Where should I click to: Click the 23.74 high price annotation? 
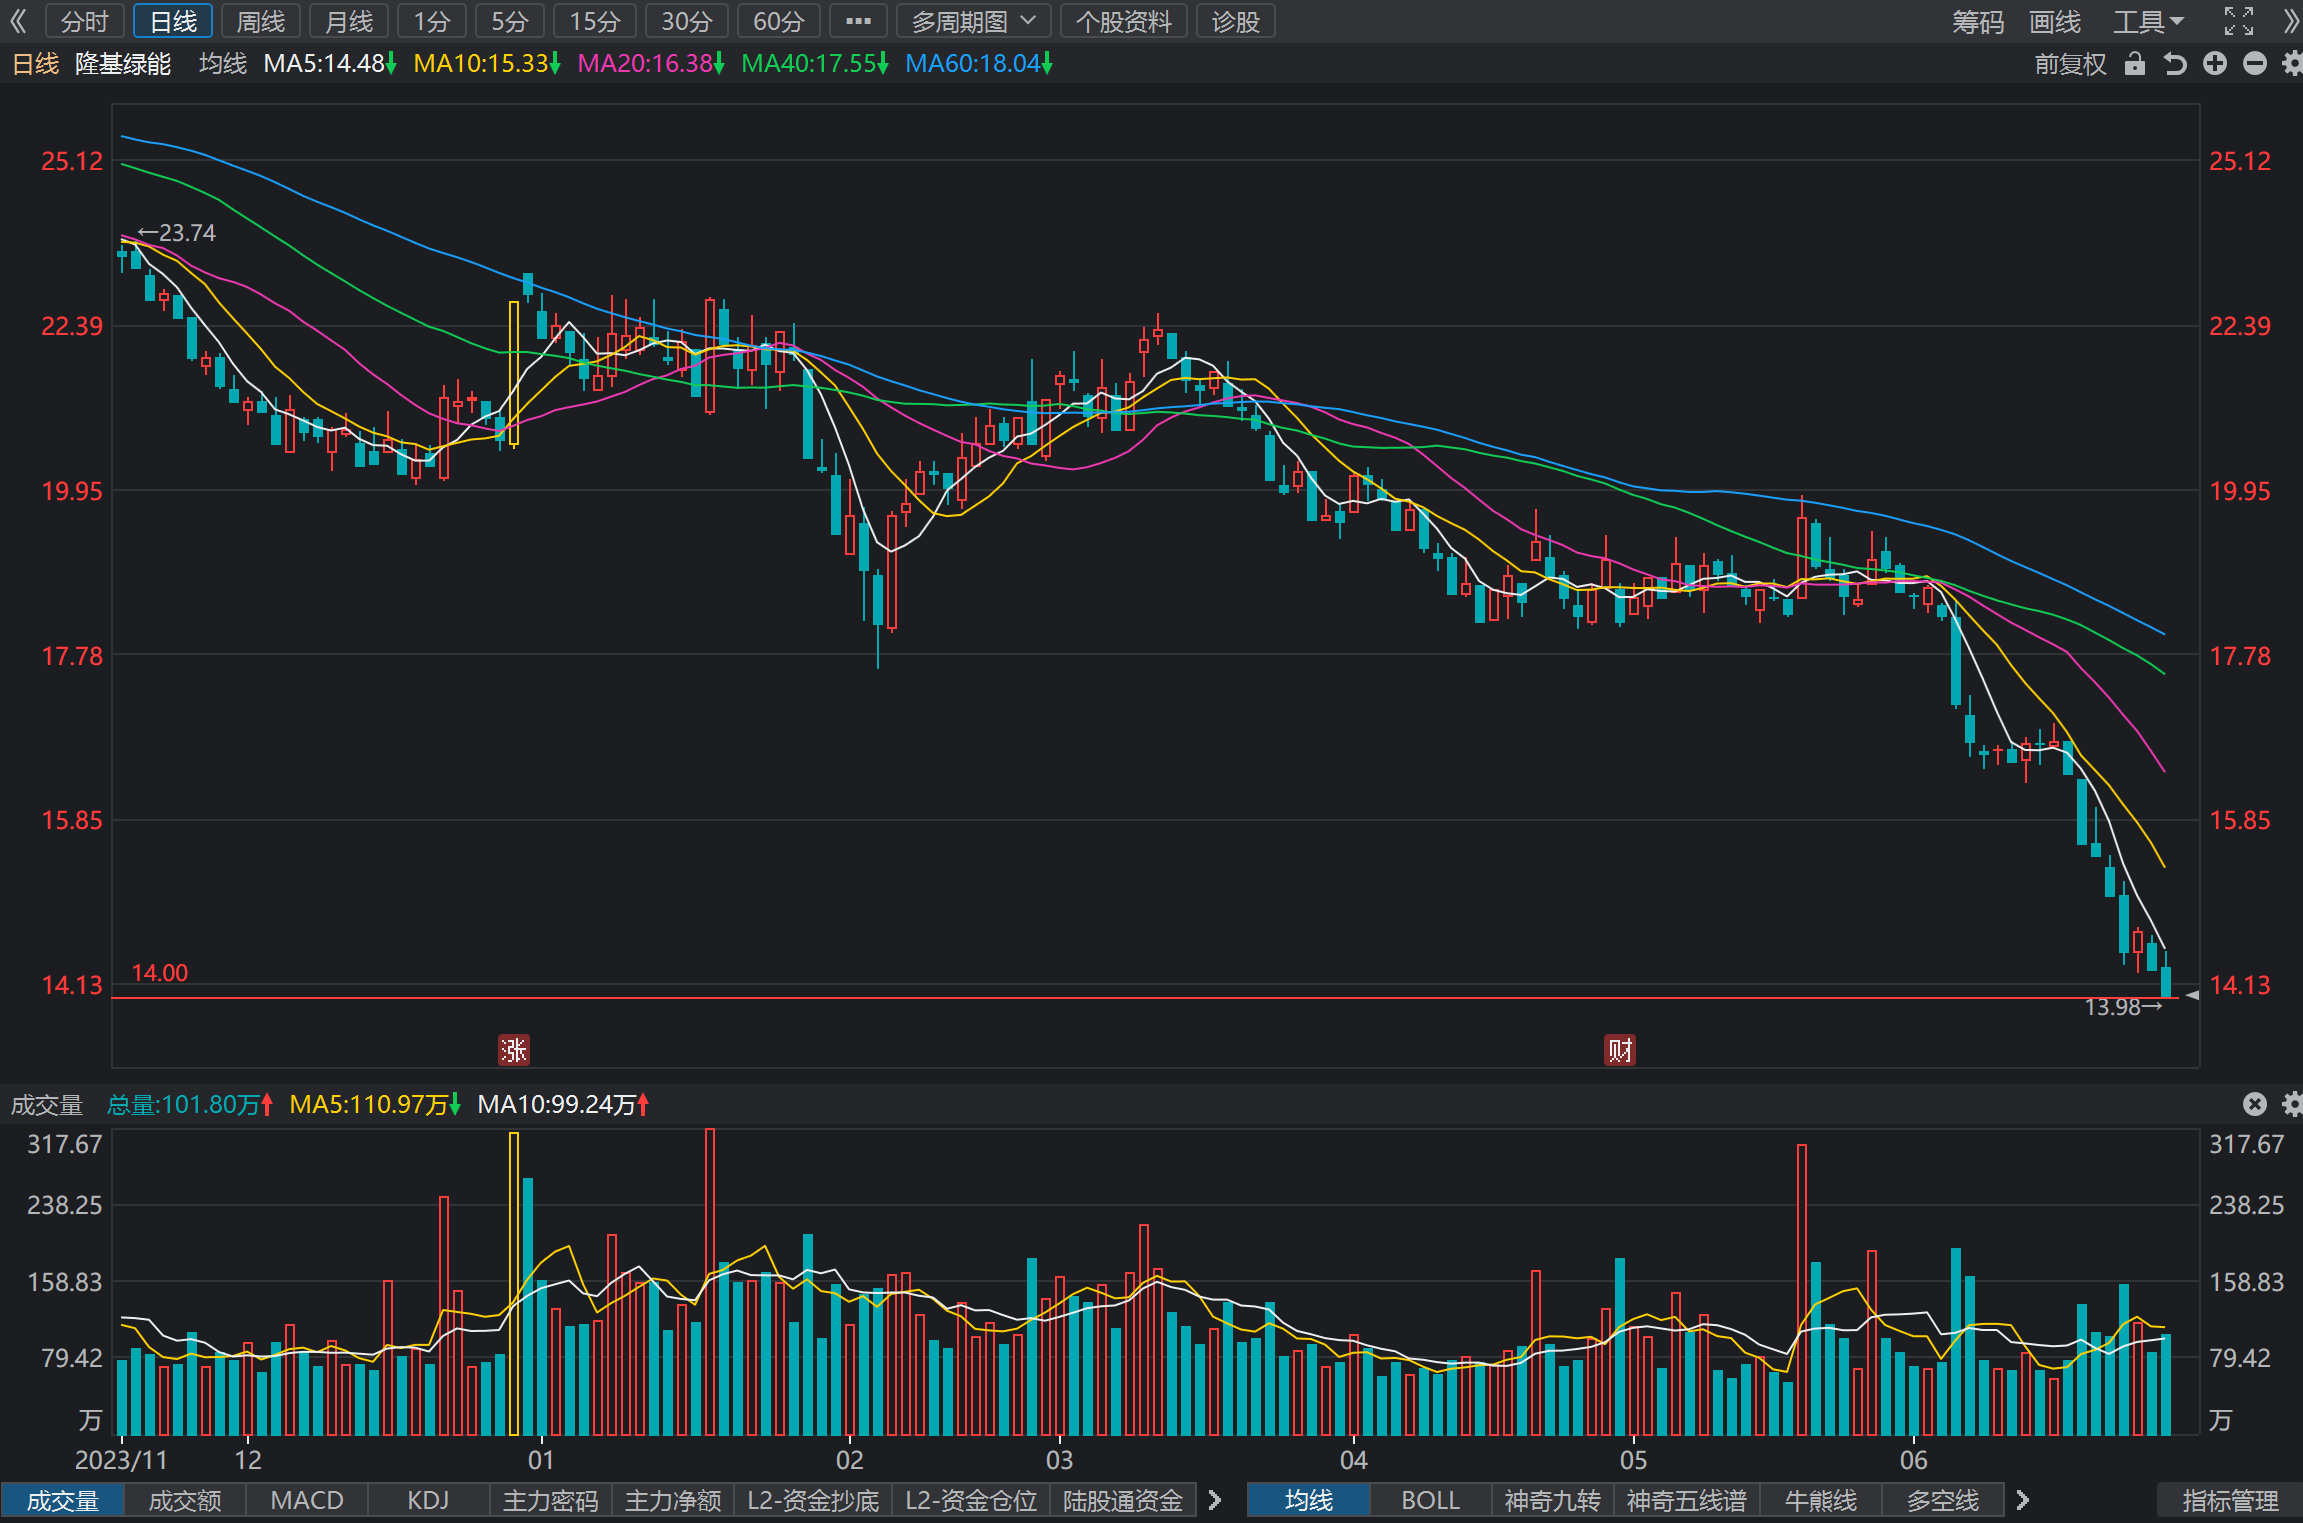tap(176, 233)
